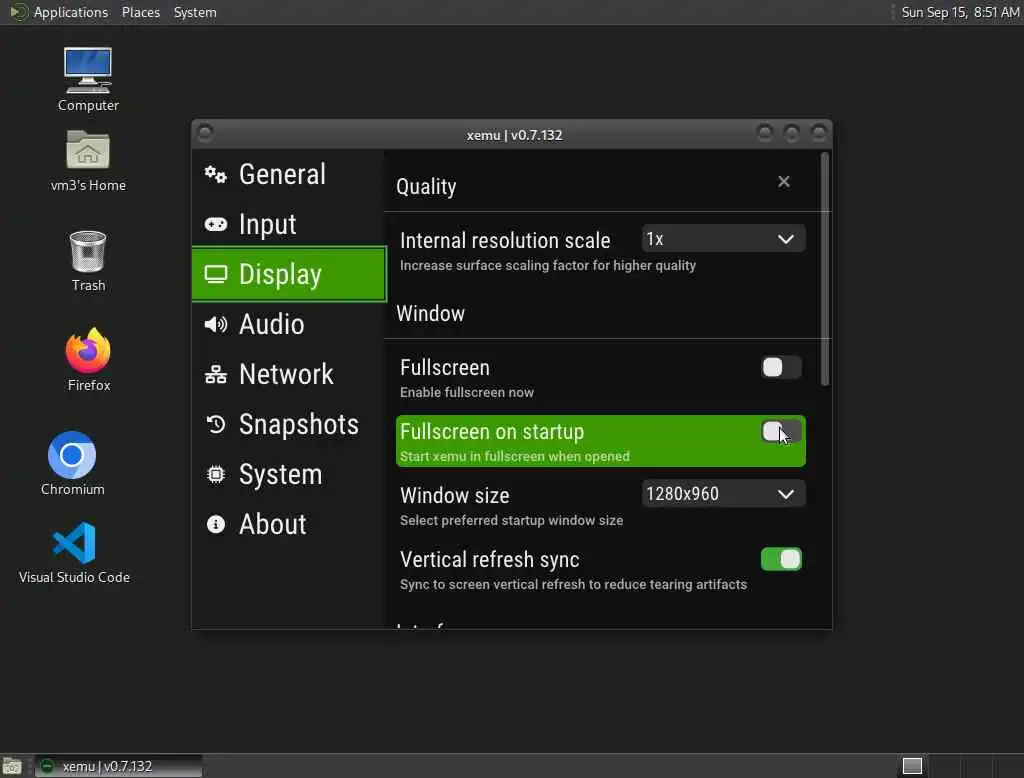Click the monitor icon beside Display
This screenshot has width=1024, height=778.
pyautogui.click(x=216, y=274)
